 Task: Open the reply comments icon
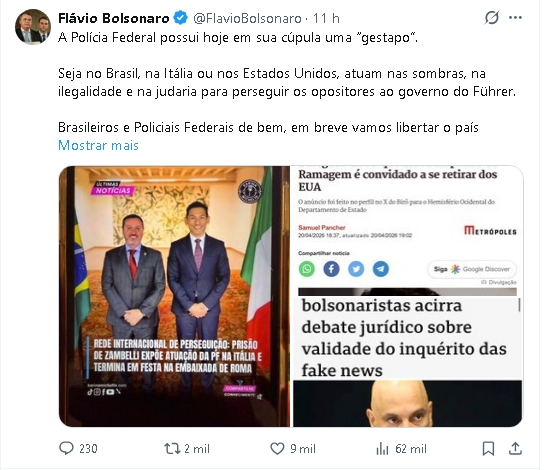(66, 448)
